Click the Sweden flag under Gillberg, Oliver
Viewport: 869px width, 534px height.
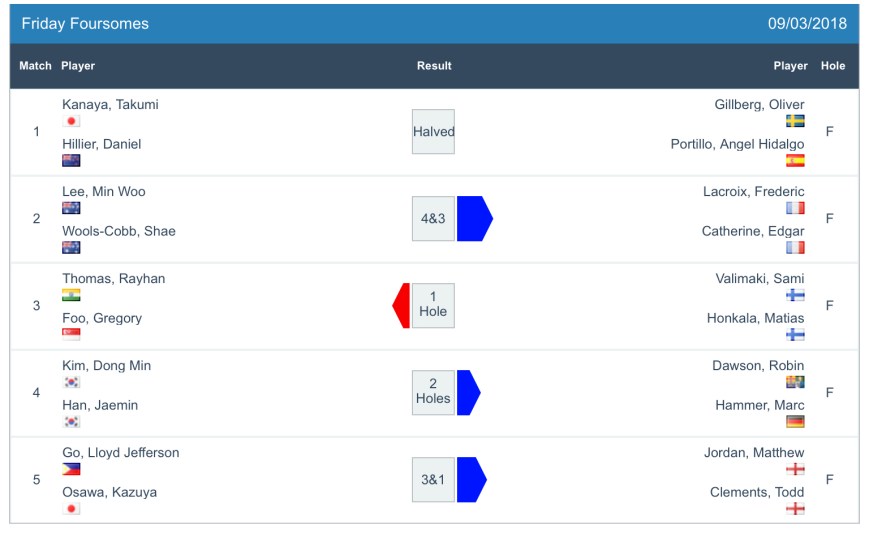[x=795, y=121]
